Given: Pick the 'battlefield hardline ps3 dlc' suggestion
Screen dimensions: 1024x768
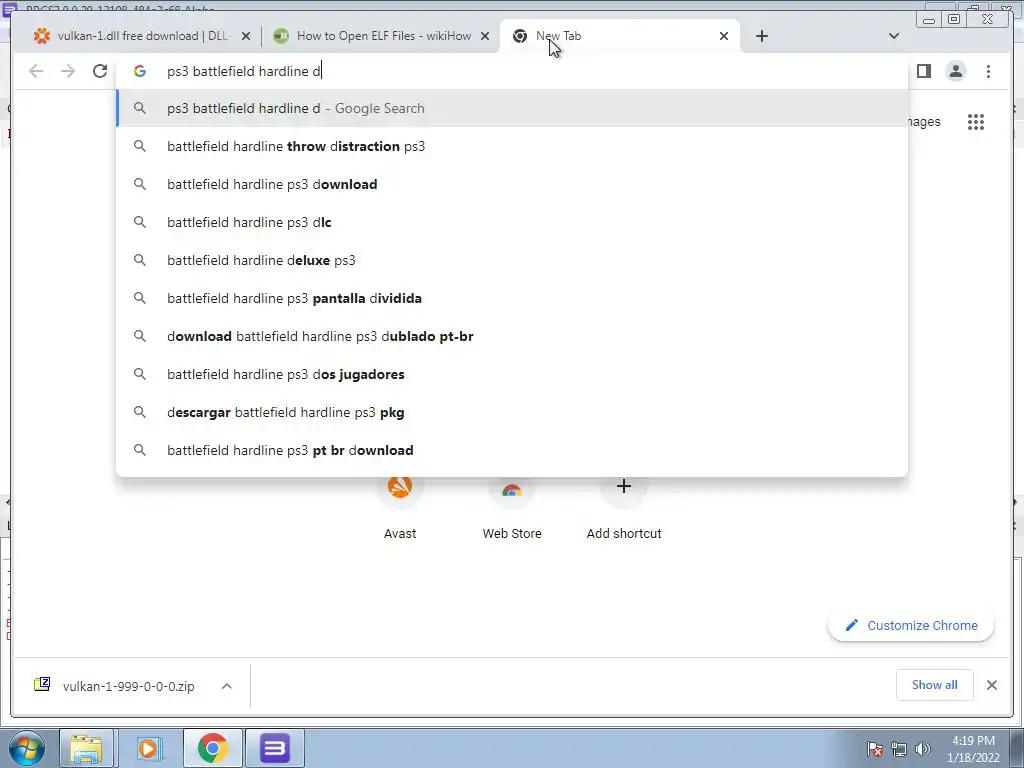Looking at the screenshot, I should pyautogui.click(x=512, y=222).
